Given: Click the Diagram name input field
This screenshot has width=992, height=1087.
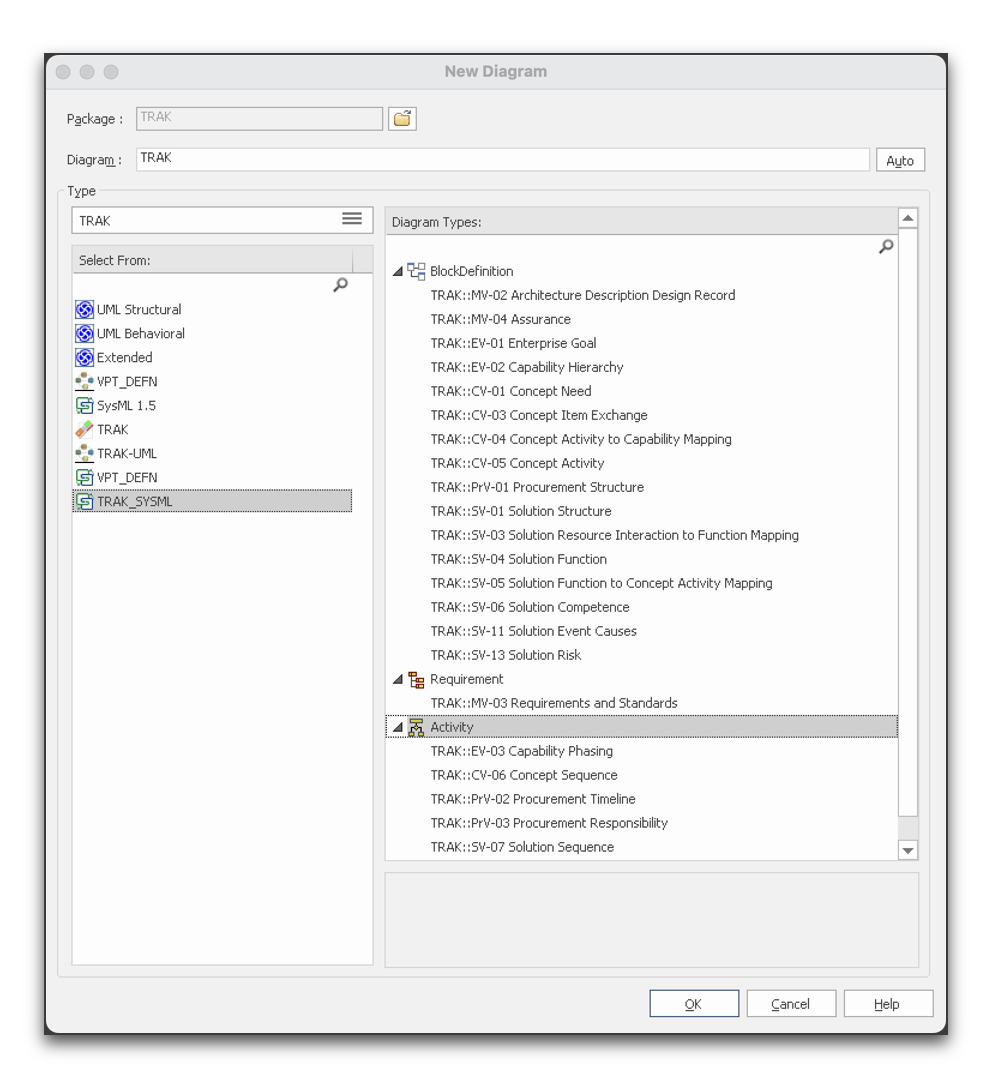Looking at the screenshot, I should pos(502,159).
